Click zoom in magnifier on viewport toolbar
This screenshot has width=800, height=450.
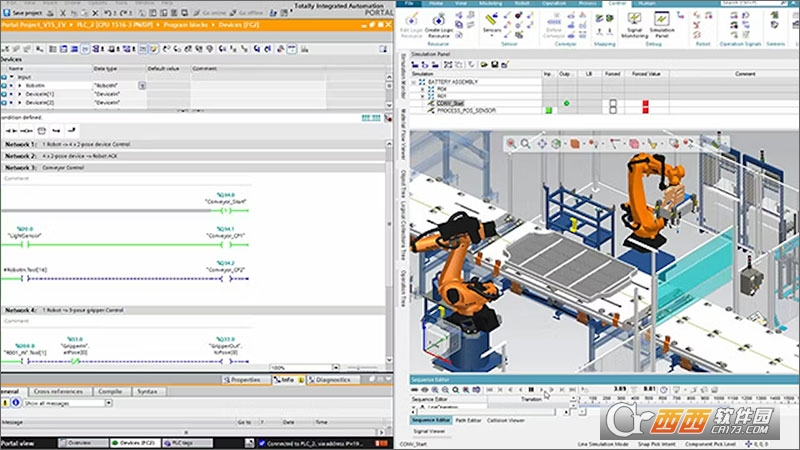coord(511,144)
